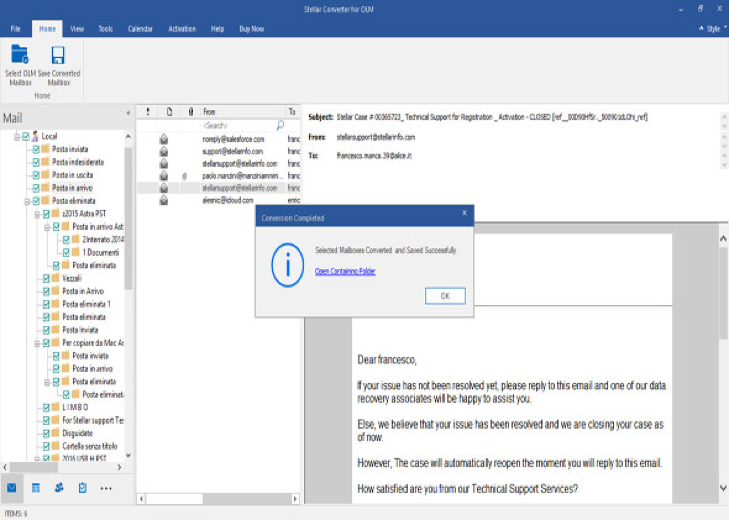The height and width of the screenshot is (520, 729).
Task: Sort emails by From column header
Action: point(243,112)
